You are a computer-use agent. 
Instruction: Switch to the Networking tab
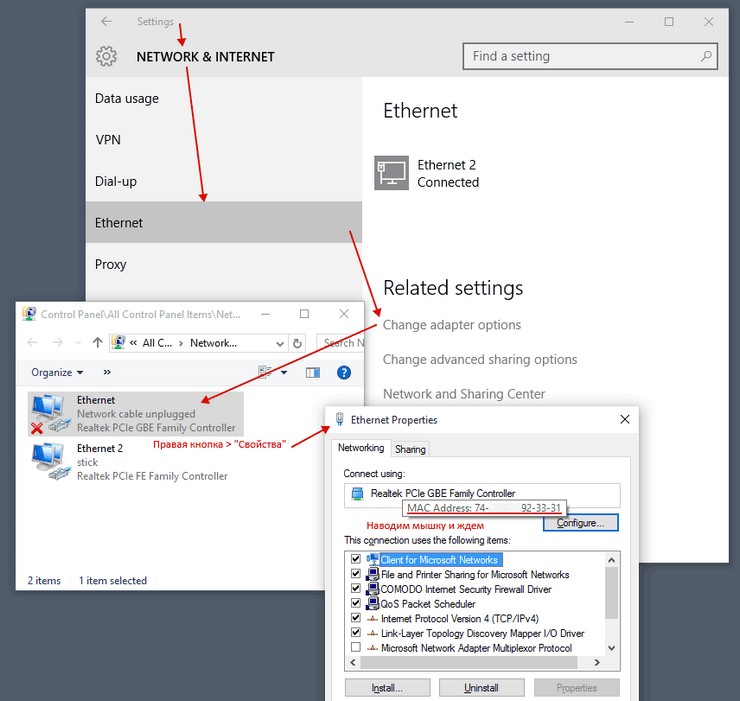pos(361,448)
